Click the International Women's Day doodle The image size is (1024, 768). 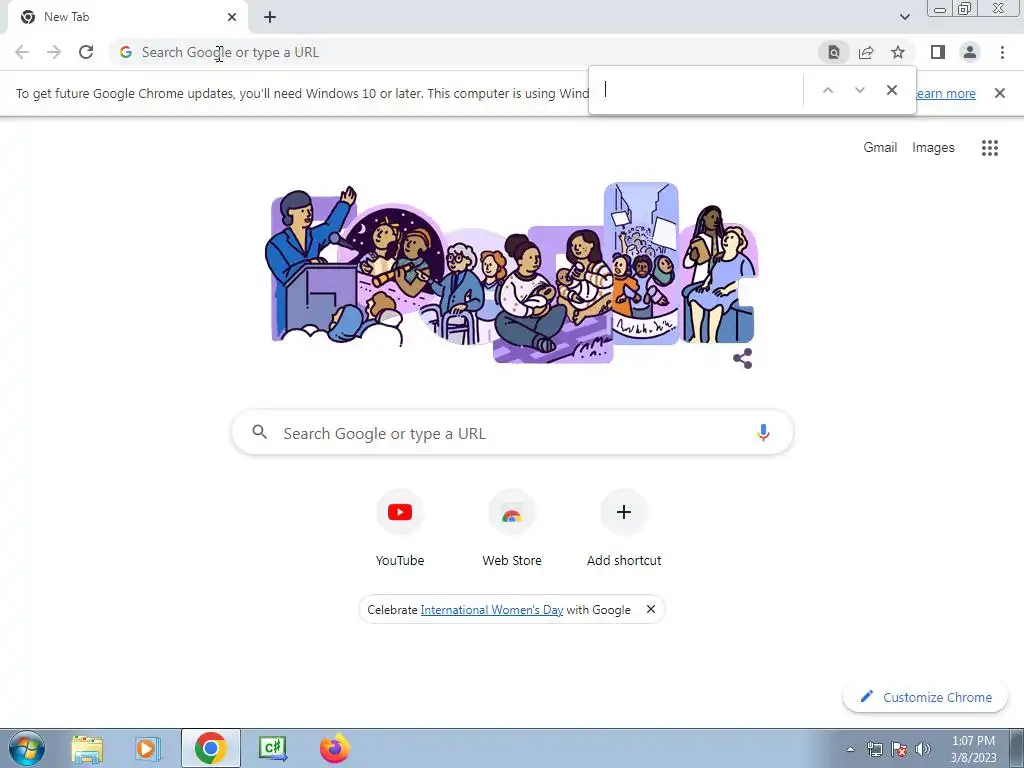tap(511, 272)
